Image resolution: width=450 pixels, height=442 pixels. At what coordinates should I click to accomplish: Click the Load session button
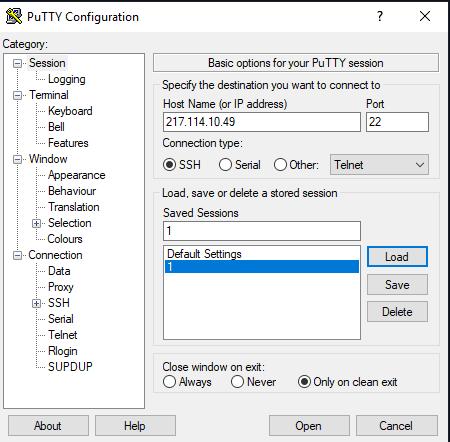(x=397, y=257)
